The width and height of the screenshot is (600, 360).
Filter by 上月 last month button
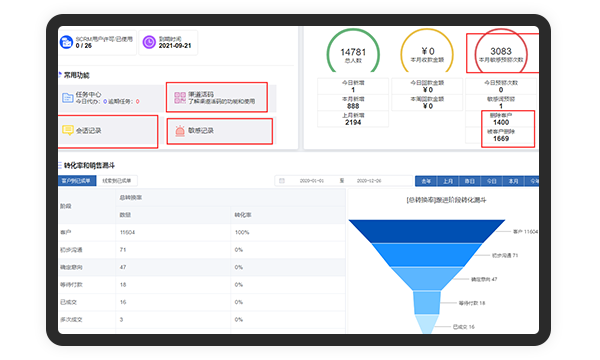click(x=448, y=181)
